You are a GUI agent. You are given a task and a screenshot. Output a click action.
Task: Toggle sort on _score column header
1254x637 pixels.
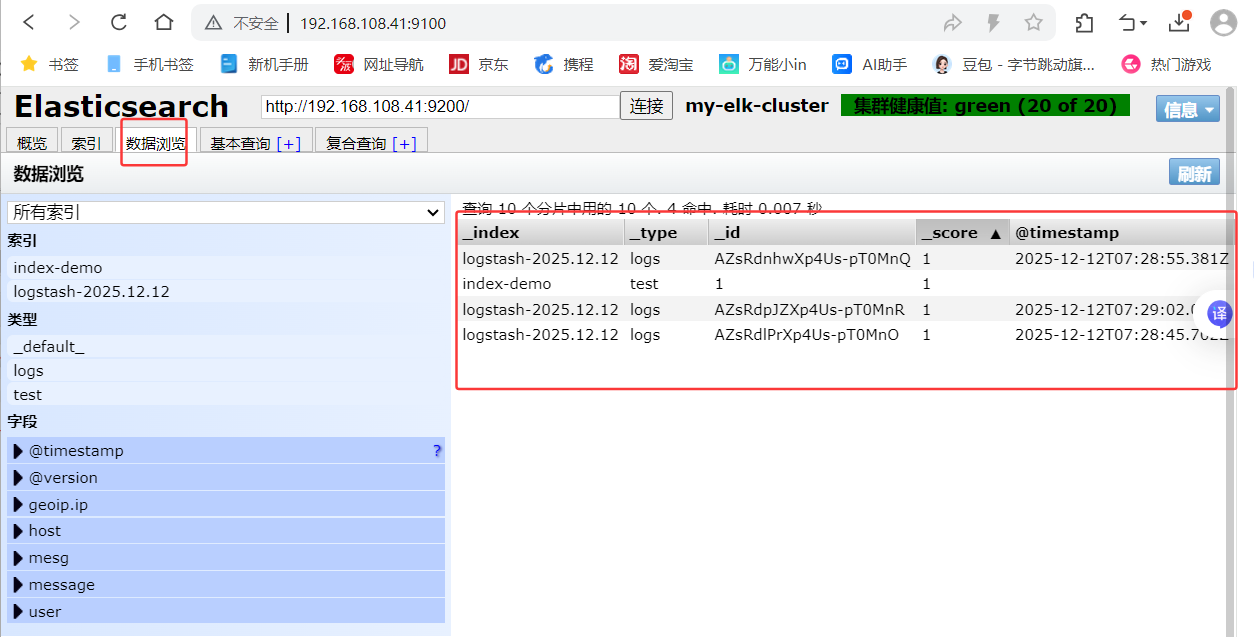[962, 232]
